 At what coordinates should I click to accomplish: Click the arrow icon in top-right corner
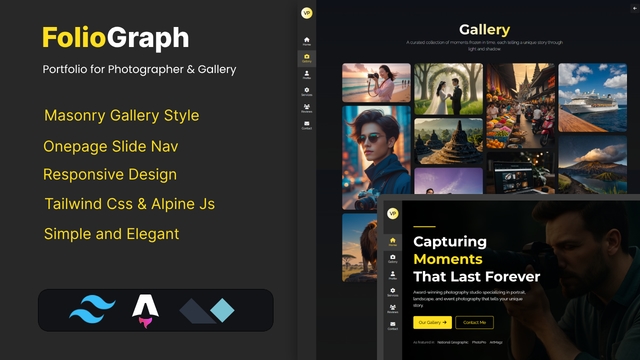click(635, 8)
